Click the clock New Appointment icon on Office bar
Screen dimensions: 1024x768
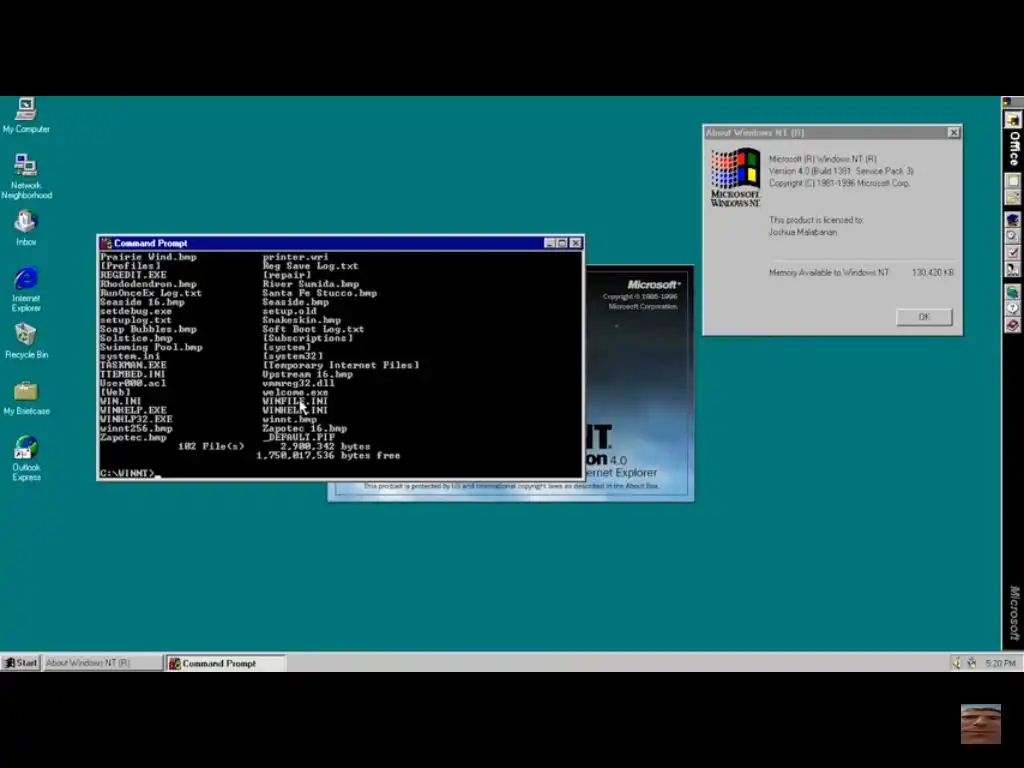tap(1013, 236)
